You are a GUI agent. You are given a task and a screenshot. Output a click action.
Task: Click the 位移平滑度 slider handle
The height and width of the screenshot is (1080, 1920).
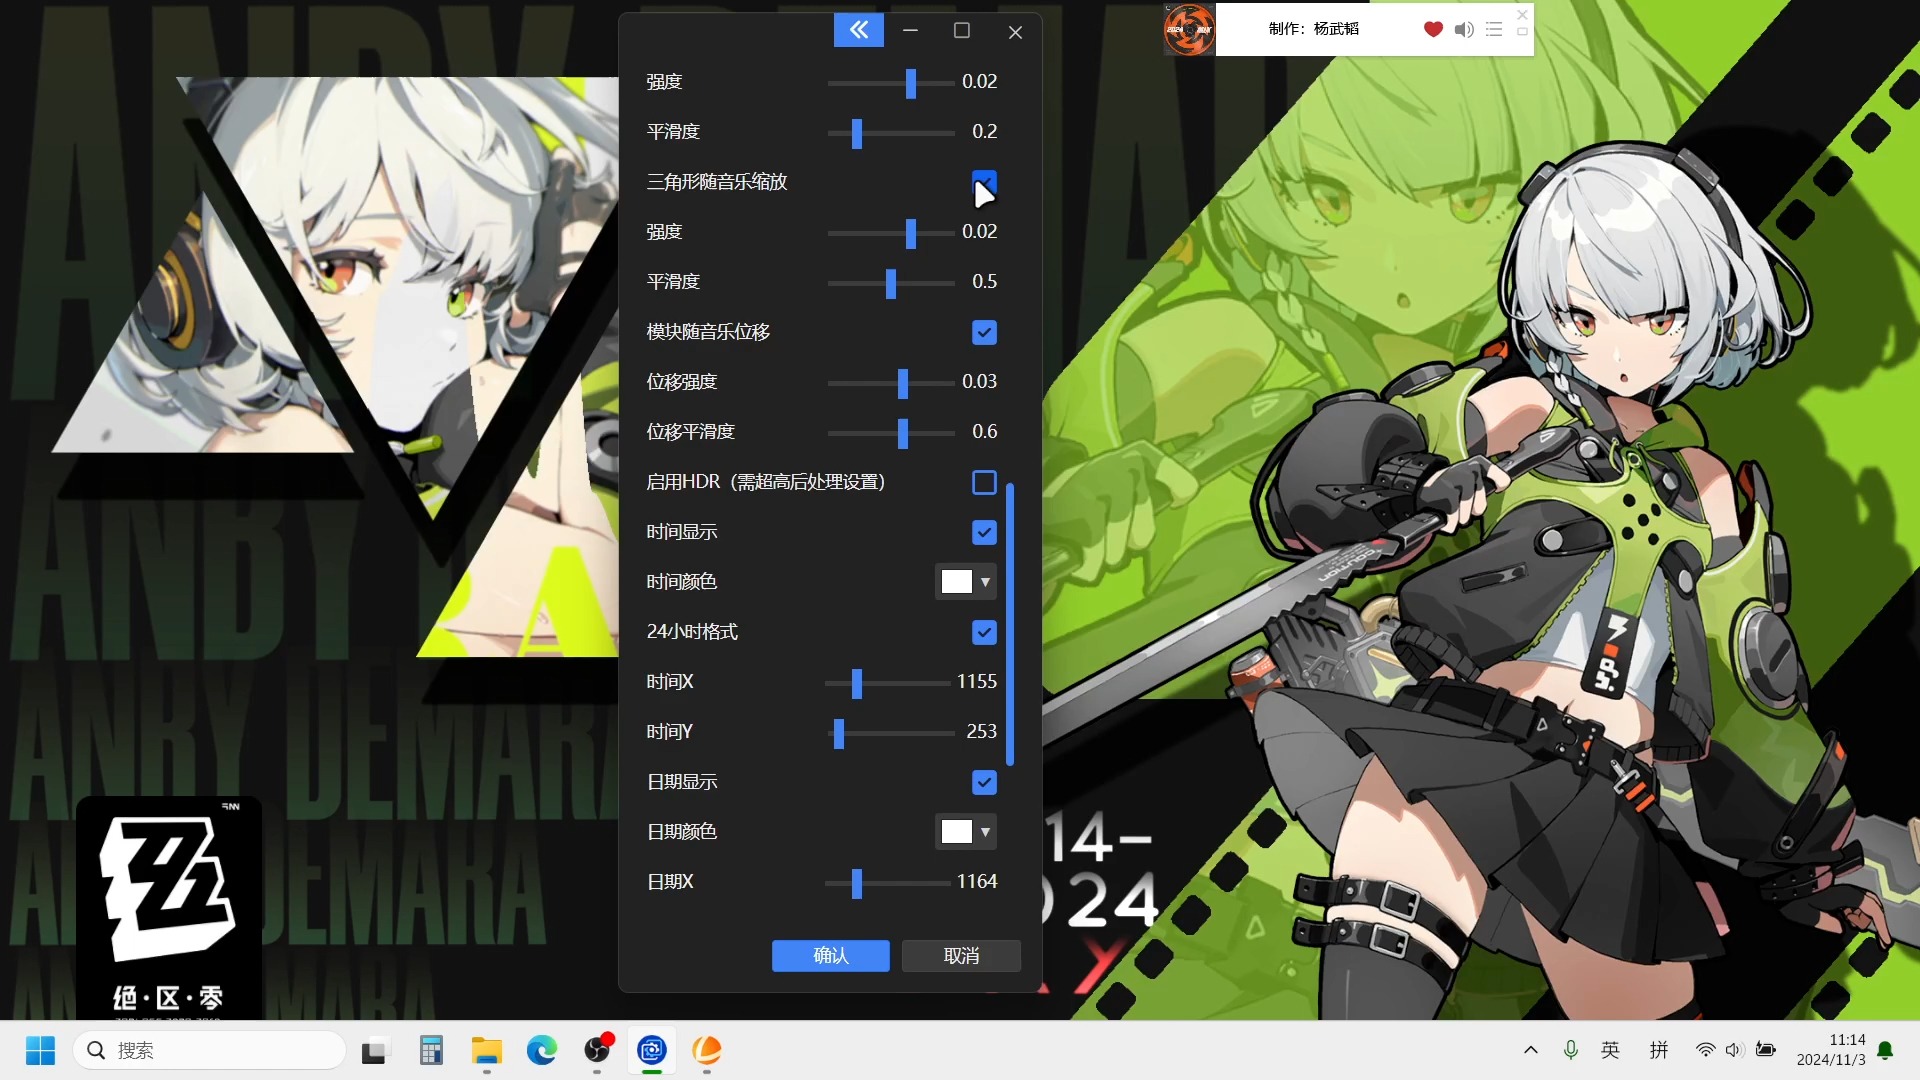[x=903, y=433]
